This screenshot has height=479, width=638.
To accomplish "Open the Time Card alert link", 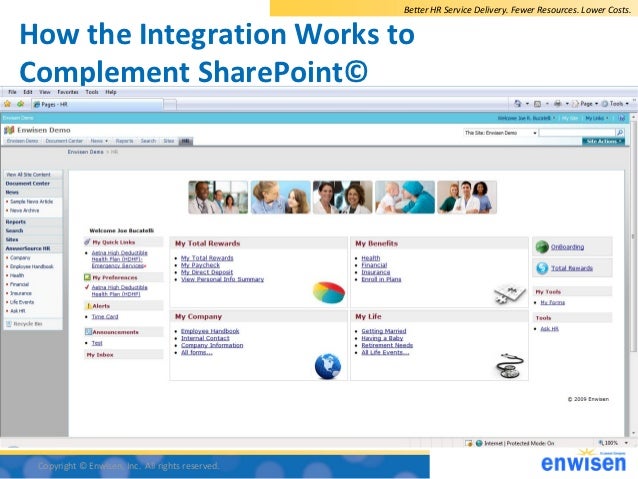I will pos(105,317).
